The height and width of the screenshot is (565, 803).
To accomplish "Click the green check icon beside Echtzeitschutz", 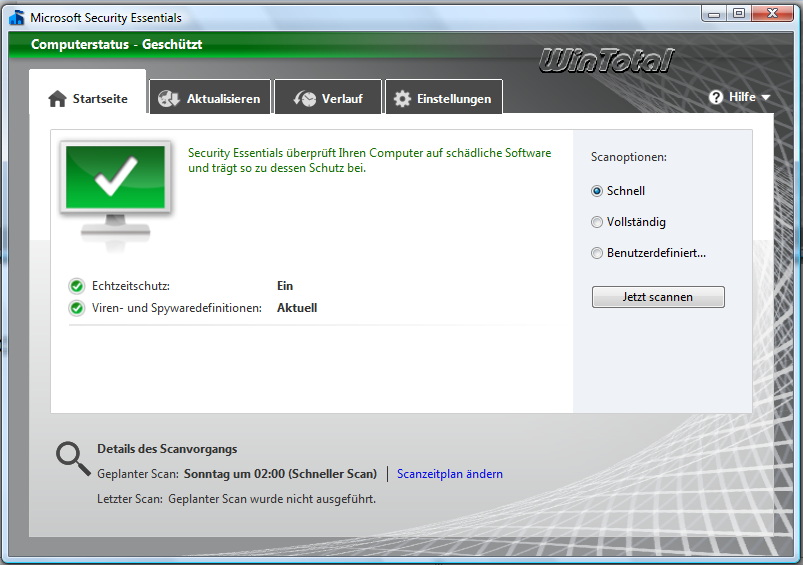I will [x=77, y=286].
